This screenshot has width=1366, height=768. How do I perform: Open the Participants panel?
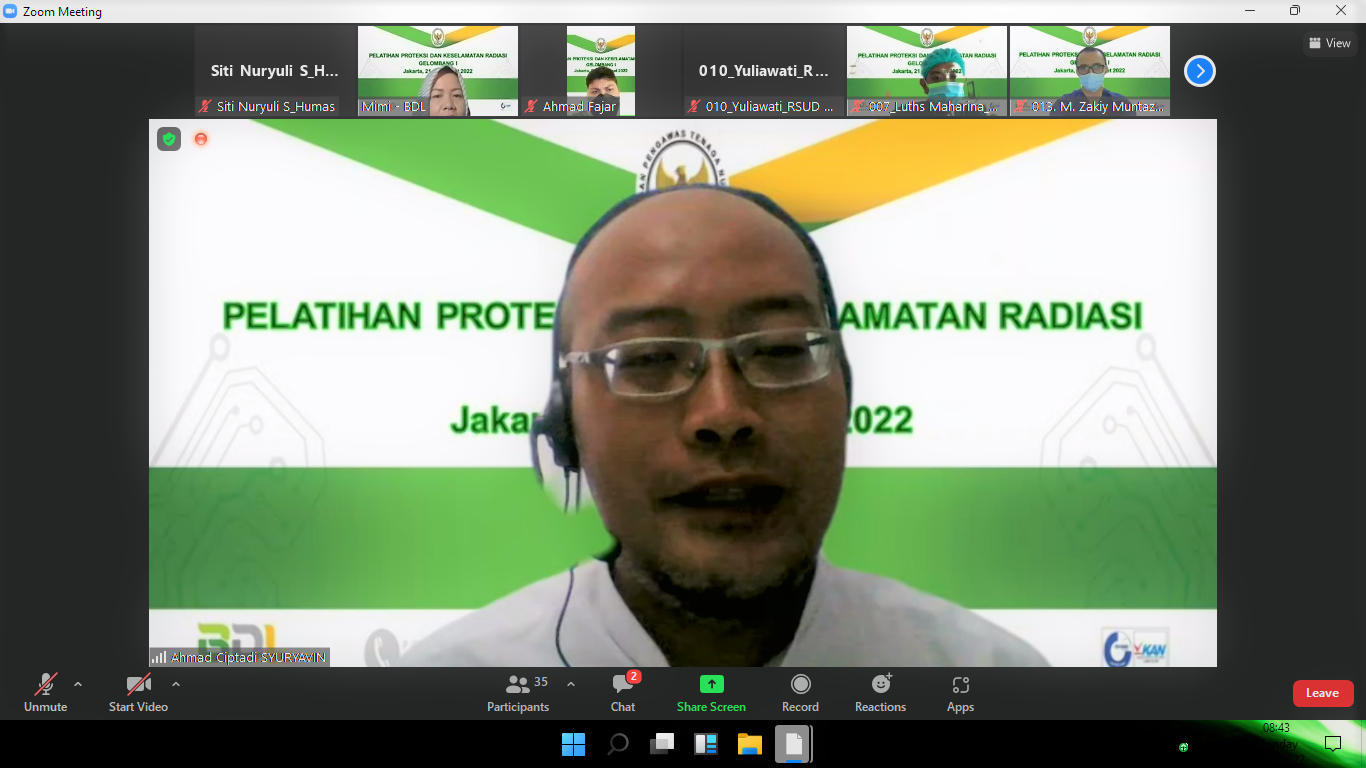518,693
